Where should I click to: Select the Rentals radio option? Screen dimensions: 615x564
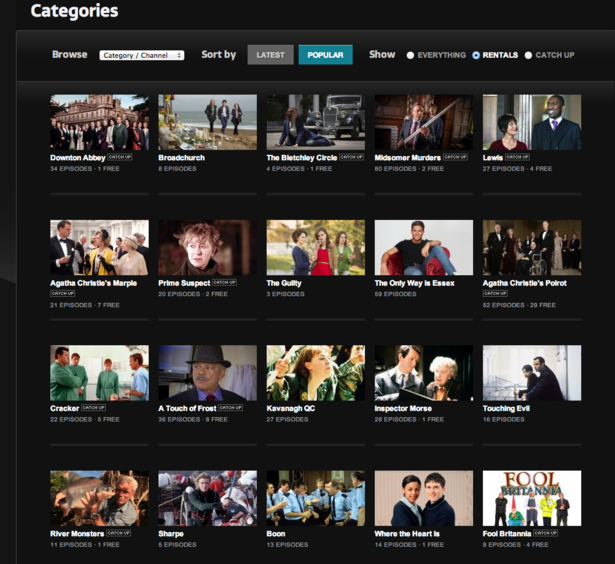click(476, 55)
